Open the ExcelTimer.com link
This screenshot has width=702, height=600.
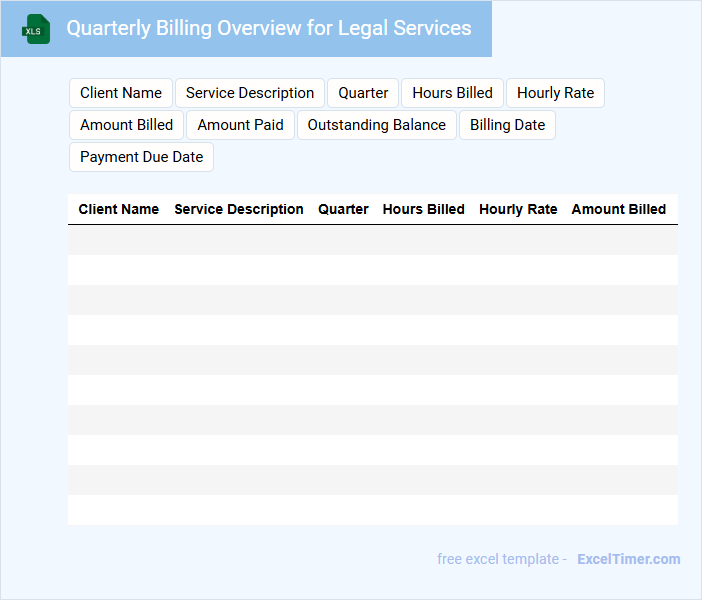click(628, 559)
